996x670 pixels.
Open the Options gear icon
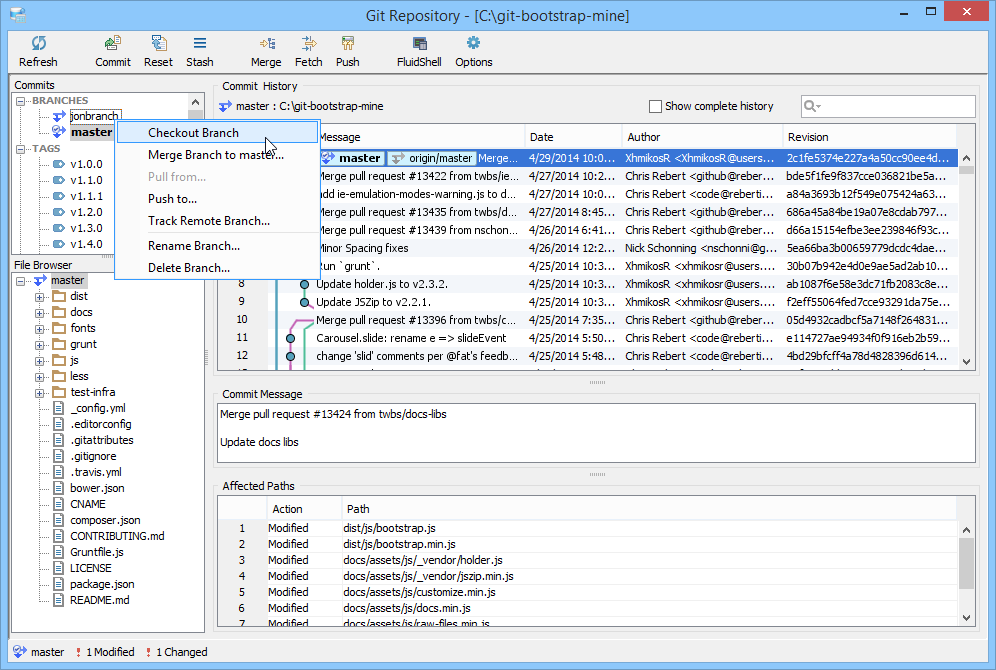pos(473,43)
